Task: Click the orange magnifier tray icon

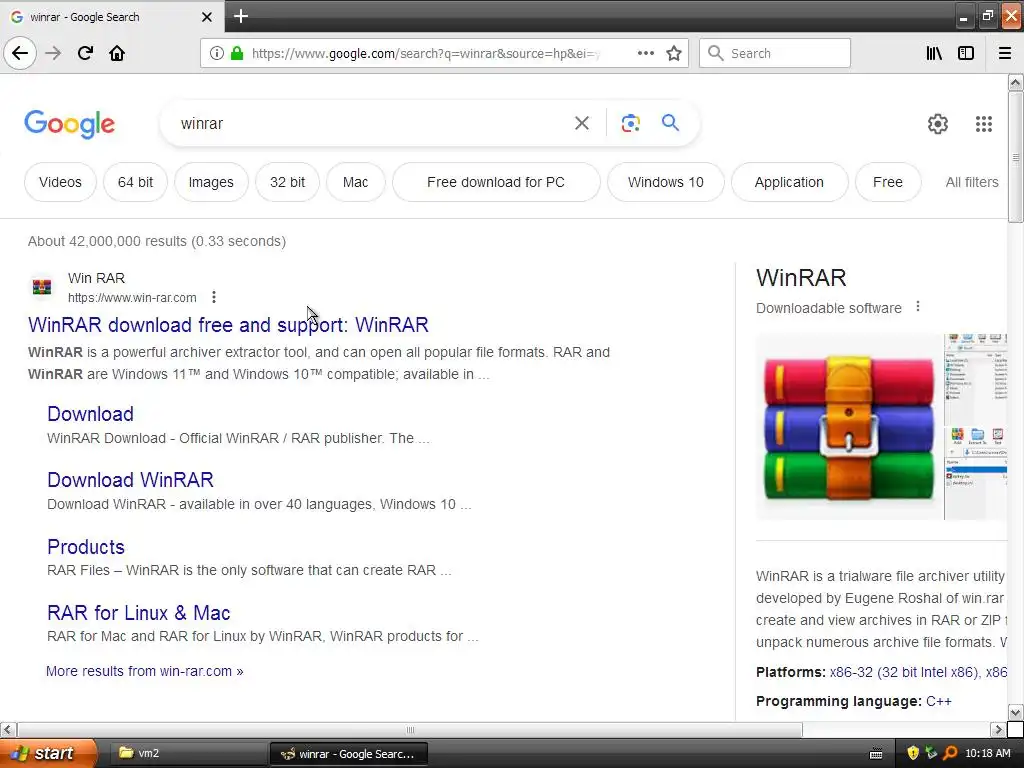Action: click(x=950, y=753)
